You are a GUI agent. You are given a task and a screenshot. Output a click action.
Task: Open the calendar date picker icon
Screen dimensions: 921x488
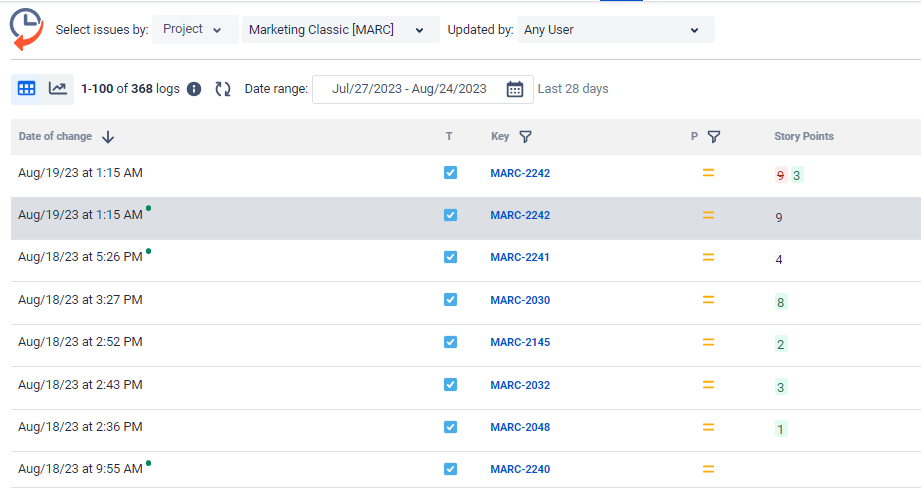coord(515,89)
